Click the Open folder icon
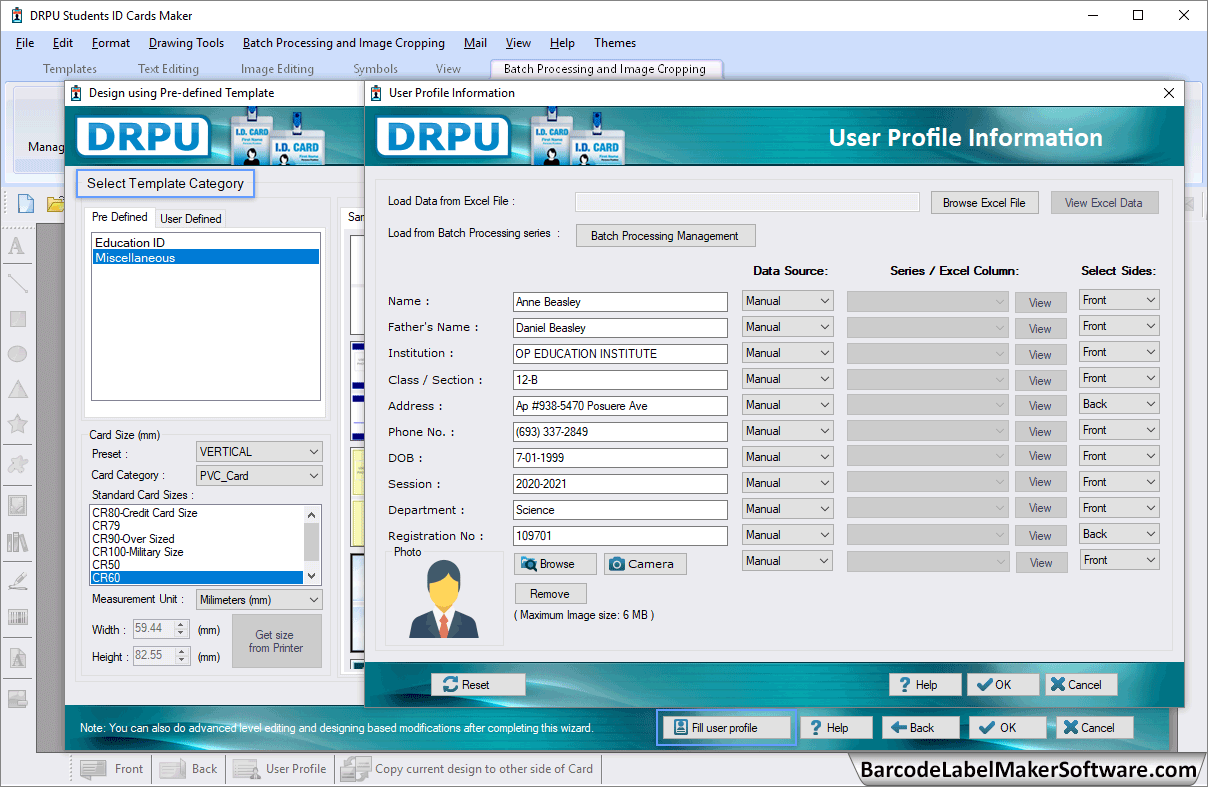Image resolution: width=1208 pixels, height=787 pixels. coord(55,204)
